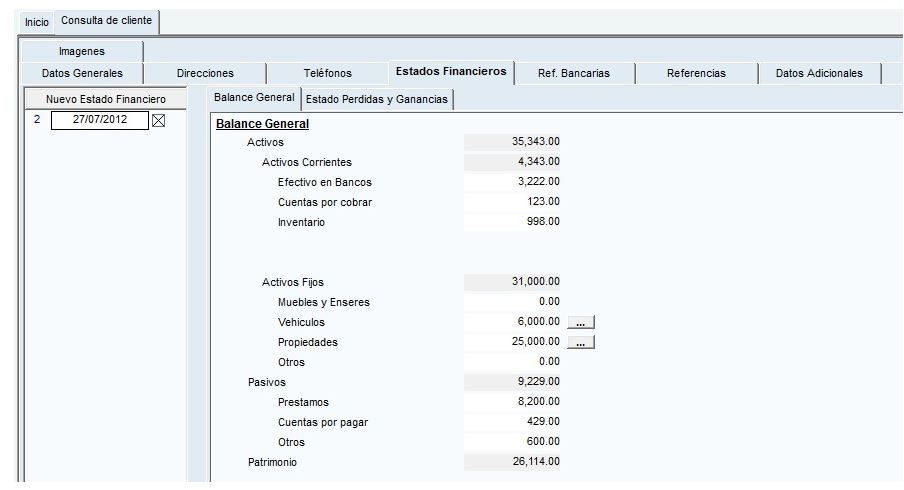
Task: Select the Balance General tab
Action: pyautogui.click(x=254, y=98)
